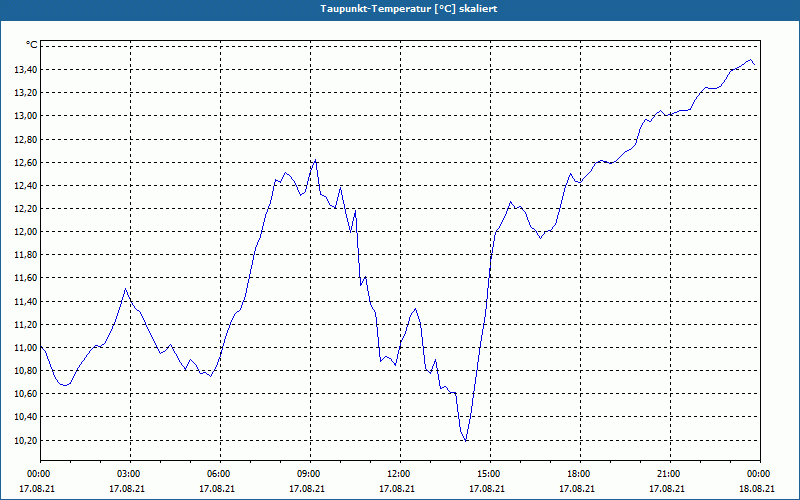Screen dimensions: 800x500
Task: Click the '06:00' time label
Action: pyautogui.click(x=218, y=474)
